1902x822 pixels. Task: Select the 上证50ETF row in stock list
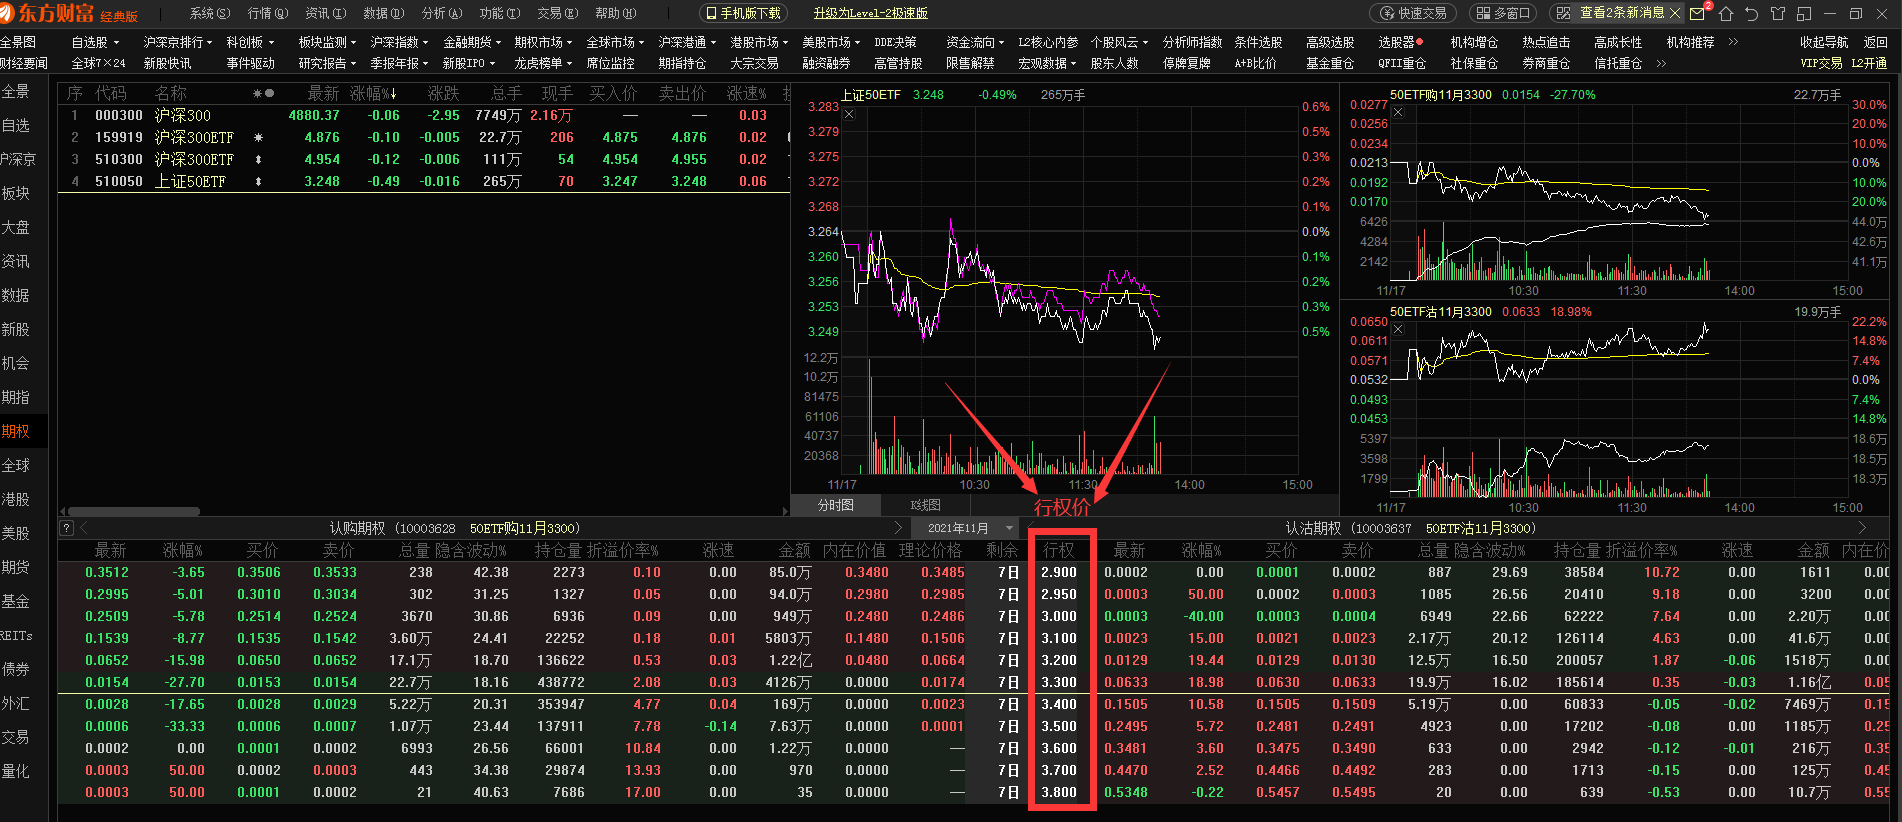click(423, 181)
